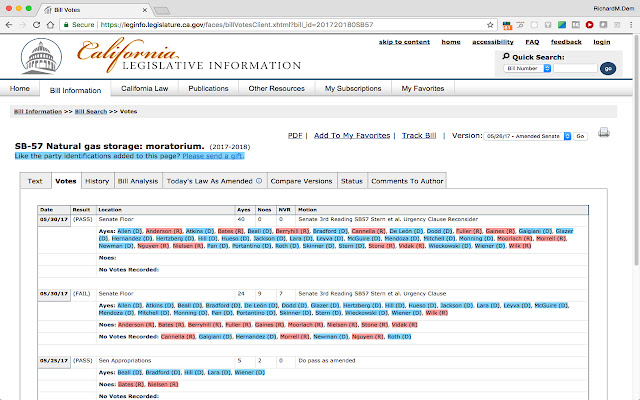The height and width of the screenshot is (400, 640).
Task: Close the Bill Votes browser tab
Action: pyautogui.click(x=145, y=10)
